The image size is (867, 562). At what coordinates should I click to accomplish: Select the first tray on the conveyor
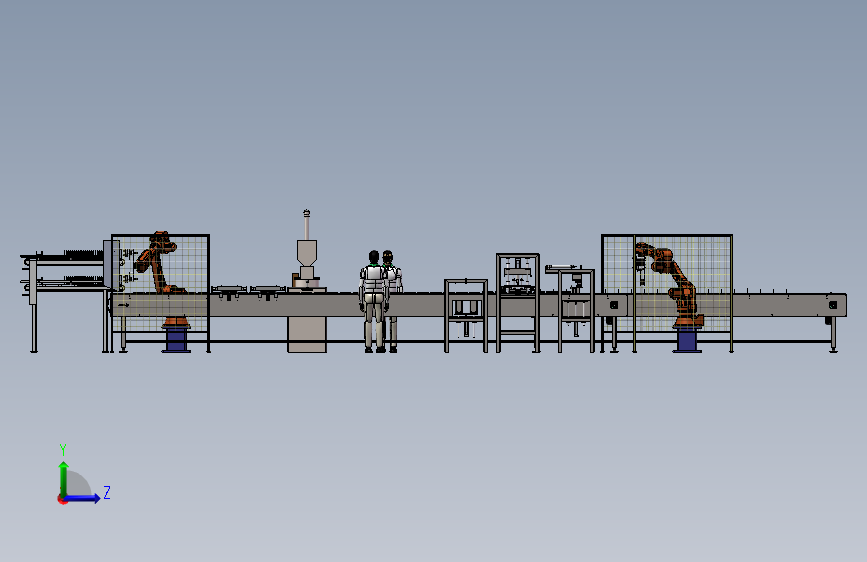click(x=229, y=291)
